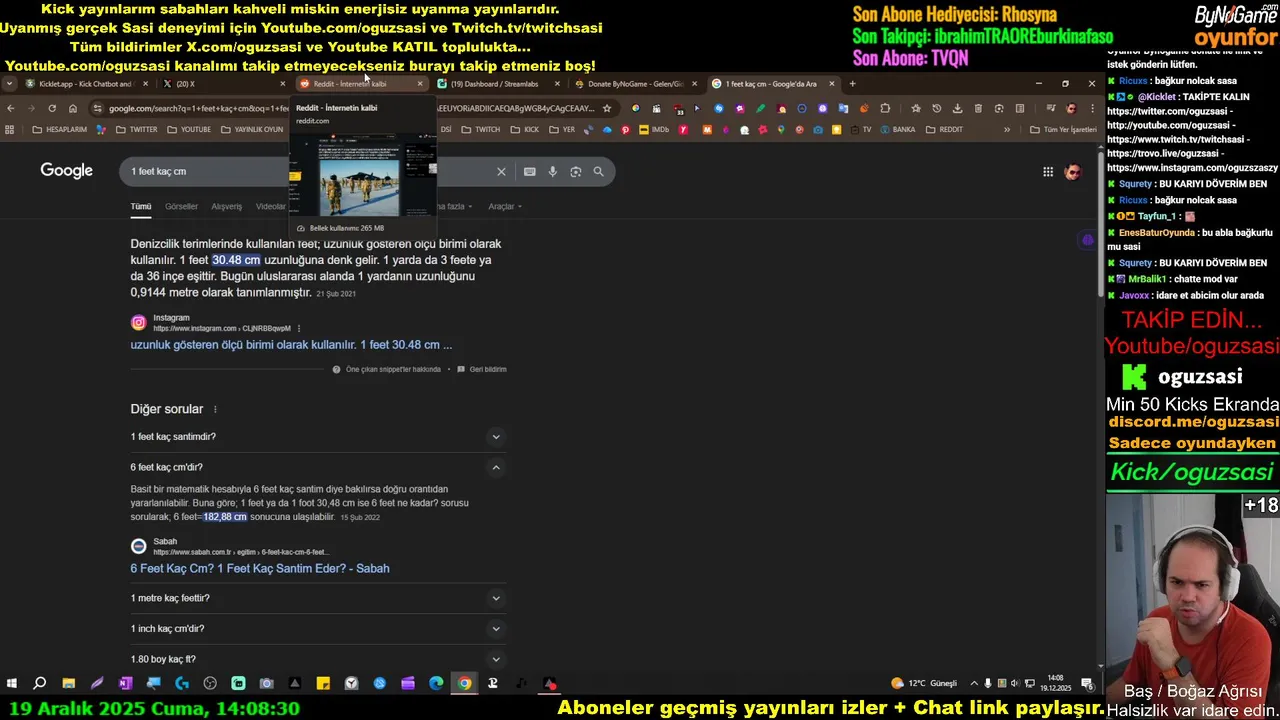Switch to Donate ByNoGame browser tab
This screenshot has height=720, width=1280.
click(x=635, y=84)
